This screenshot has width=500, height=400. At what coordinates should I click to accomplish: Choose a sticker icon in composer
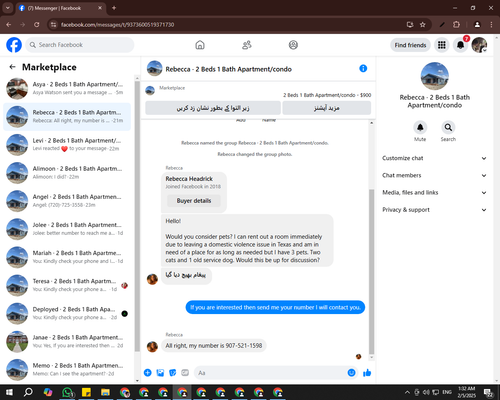pos(173,373)
